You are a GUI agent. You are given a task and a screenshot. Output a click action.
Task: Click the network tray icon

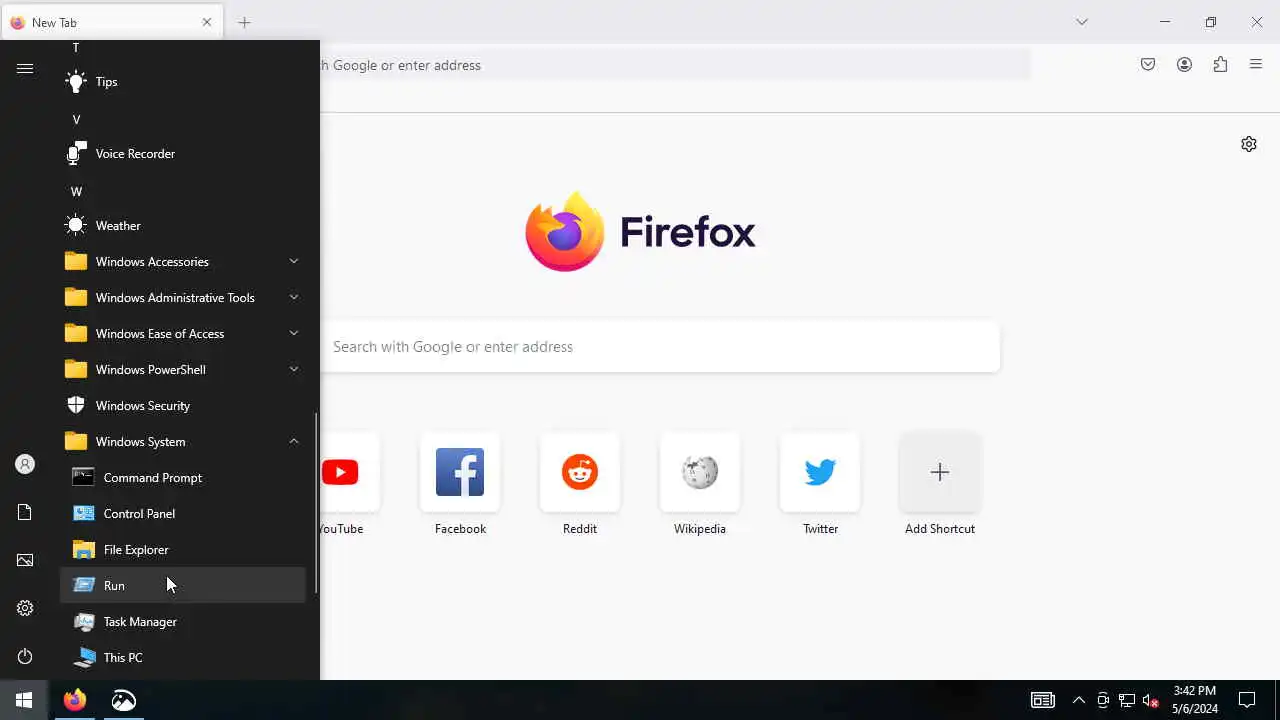[x=1127, y=700]
